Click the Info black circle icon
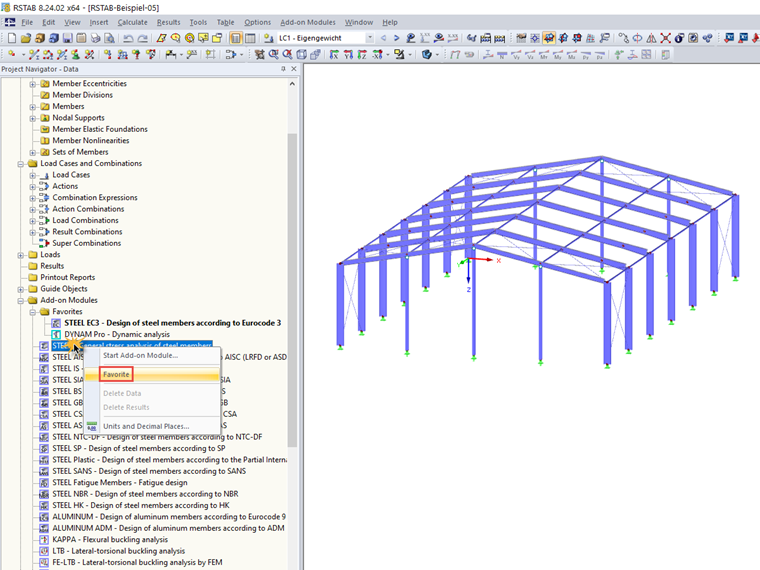 click(x=680, y=38)
